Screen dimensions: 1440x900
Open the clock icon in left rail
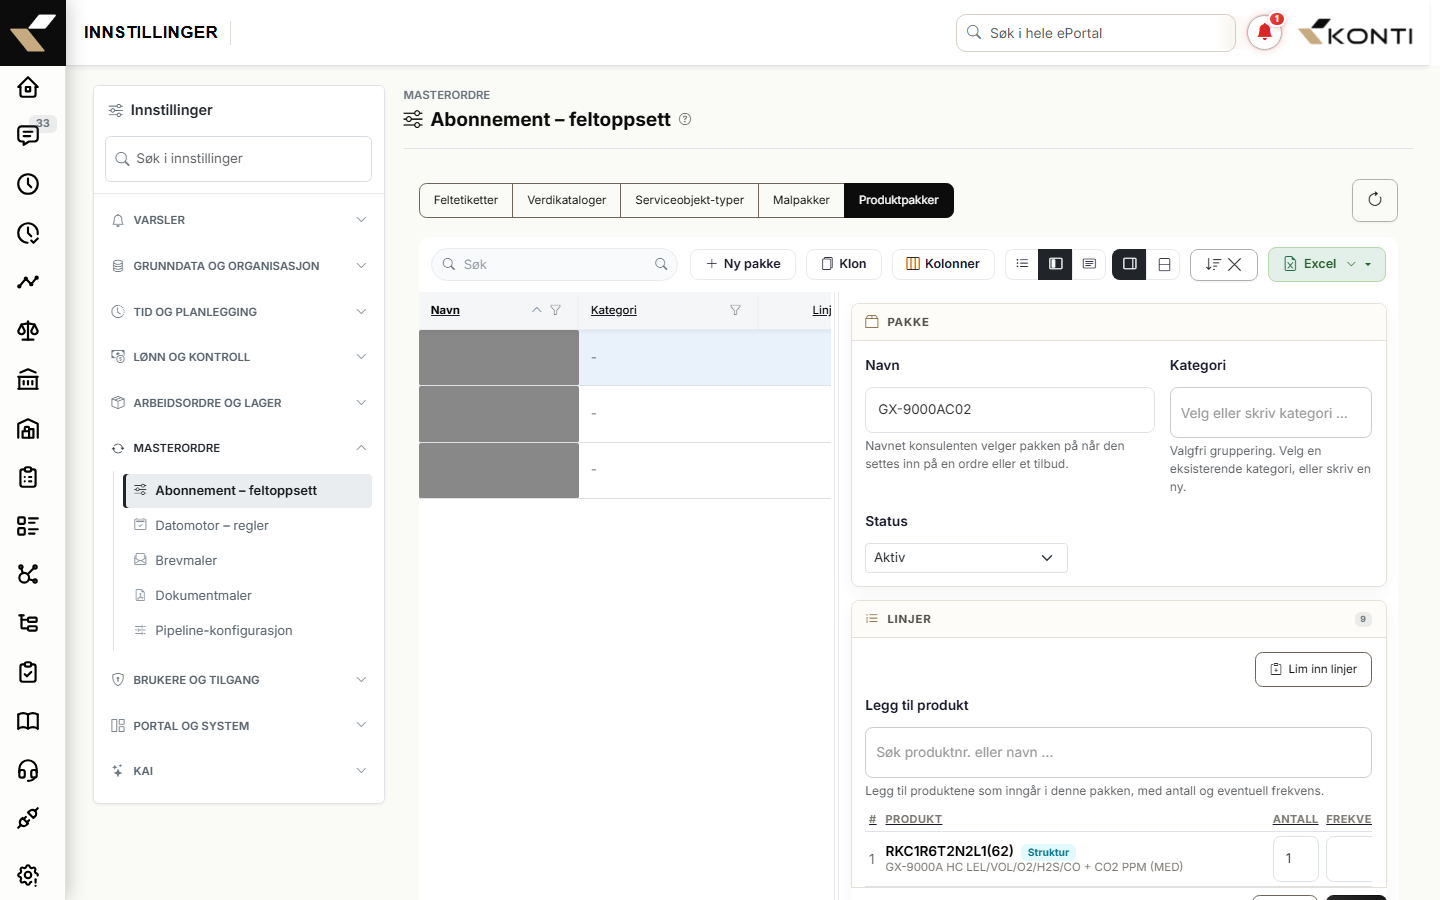tap(28, 184)
